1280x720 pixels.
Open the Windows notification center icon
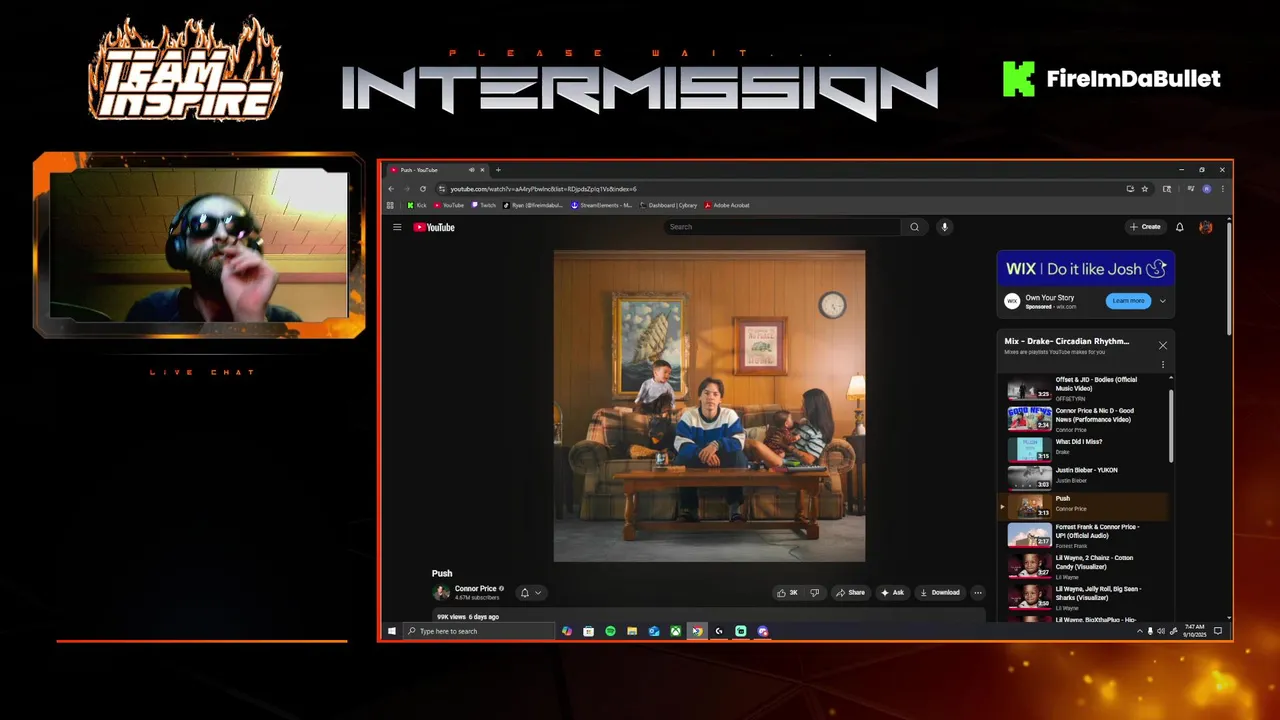[x=1218, y=631]
